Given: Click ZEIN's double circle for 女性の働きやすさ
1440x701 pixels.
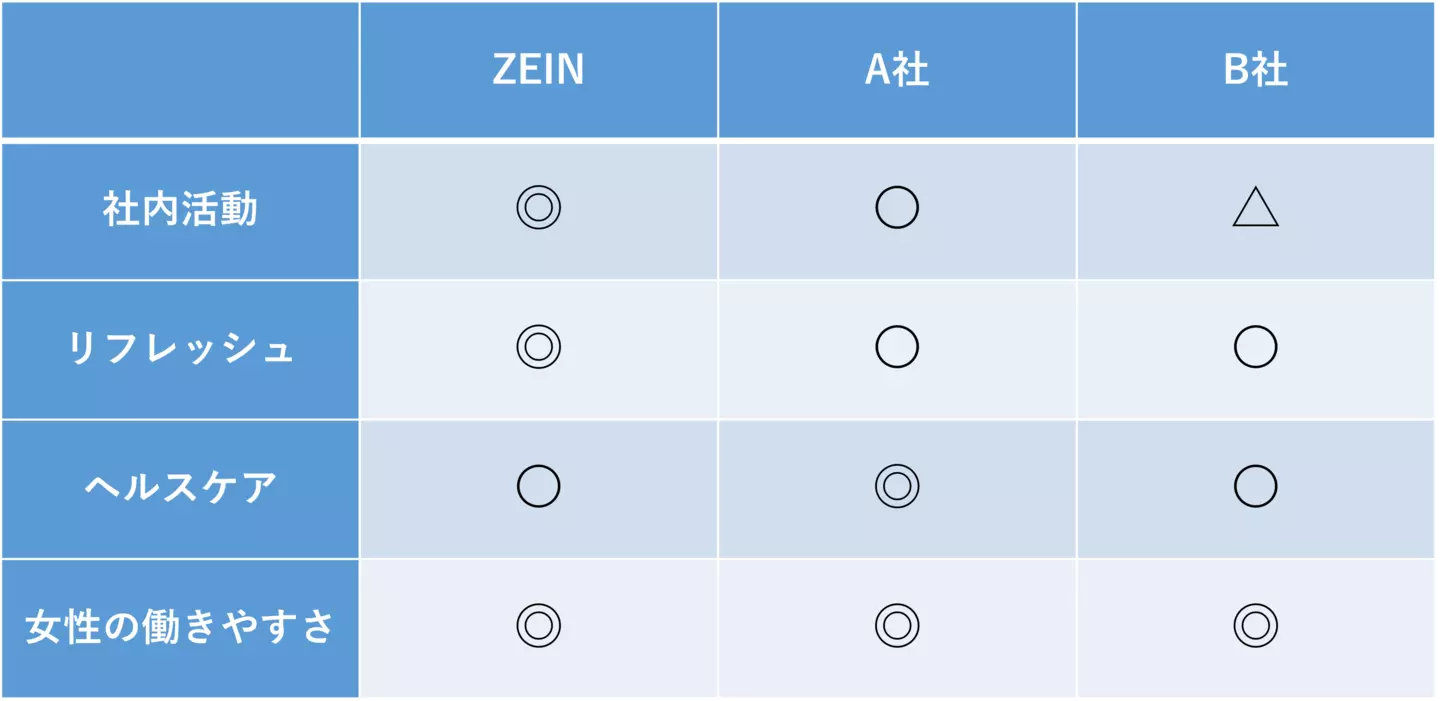Looking at the screenshot, I should tap(538, 626).
